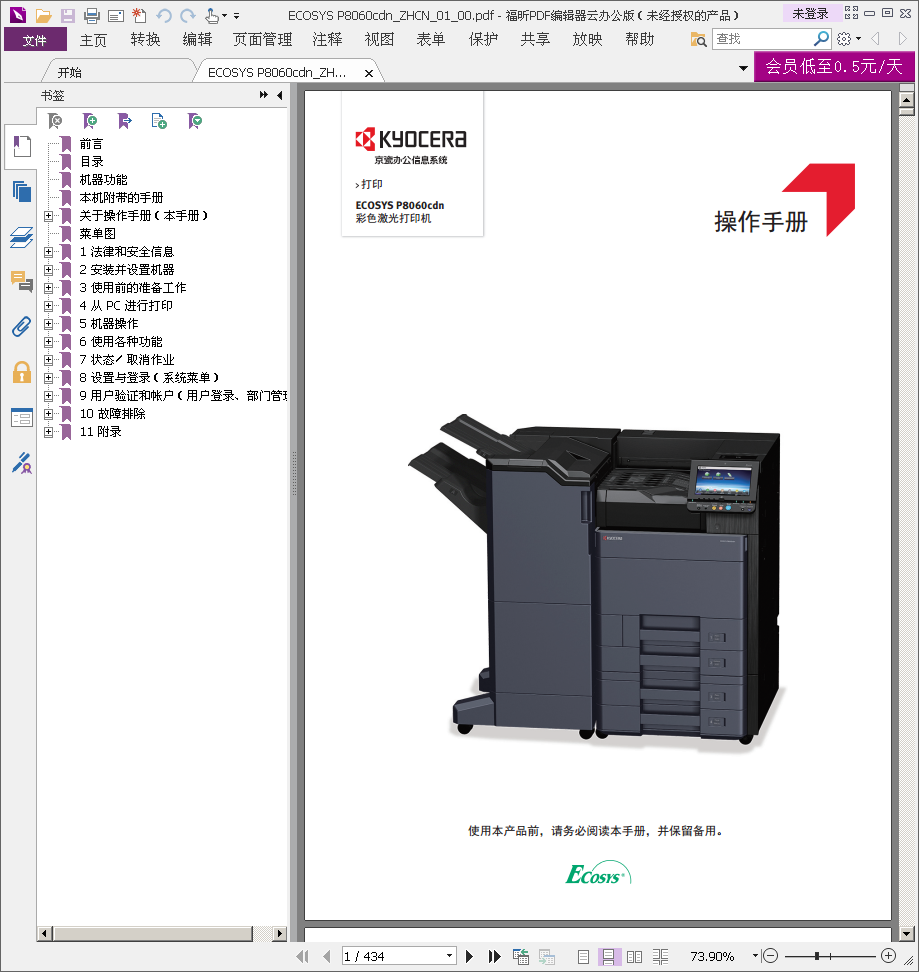Click the add new bookmark icon

[x=90, y=121]
